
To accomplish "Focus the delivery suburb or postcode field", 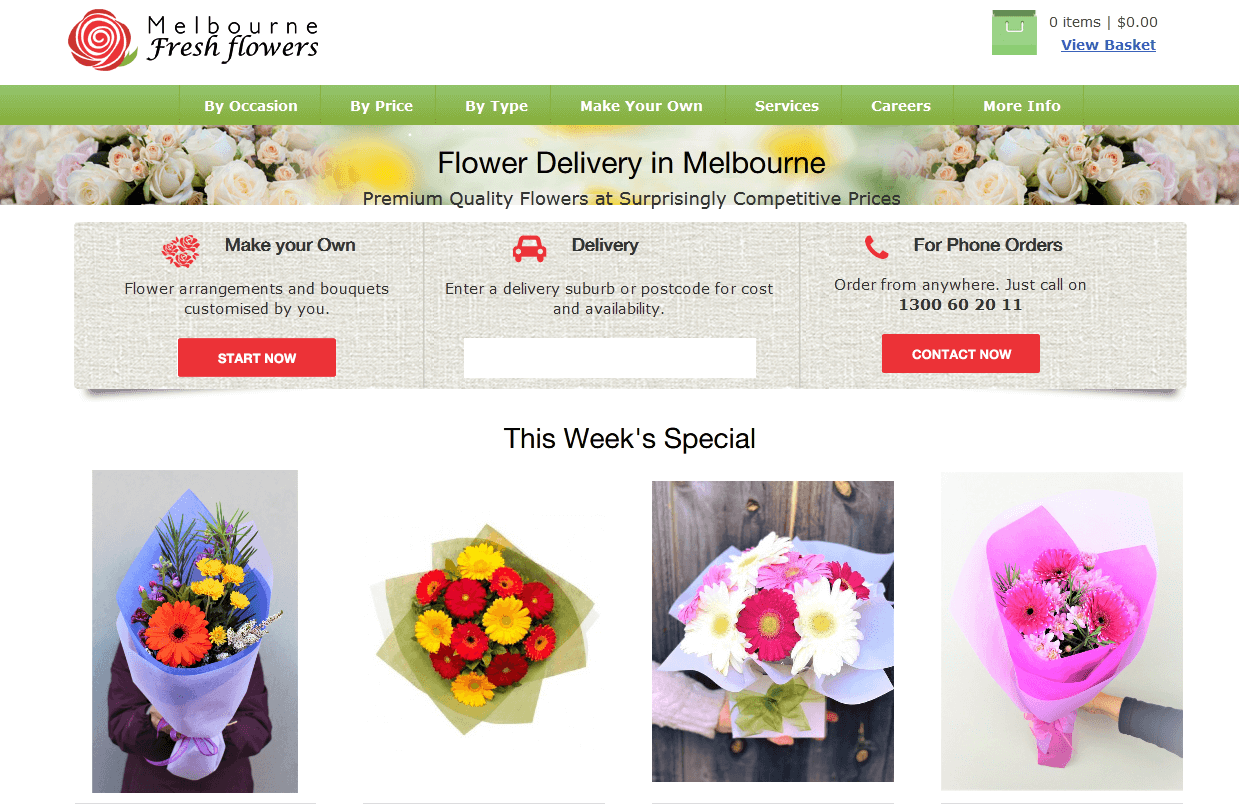I will click(610, 358).
